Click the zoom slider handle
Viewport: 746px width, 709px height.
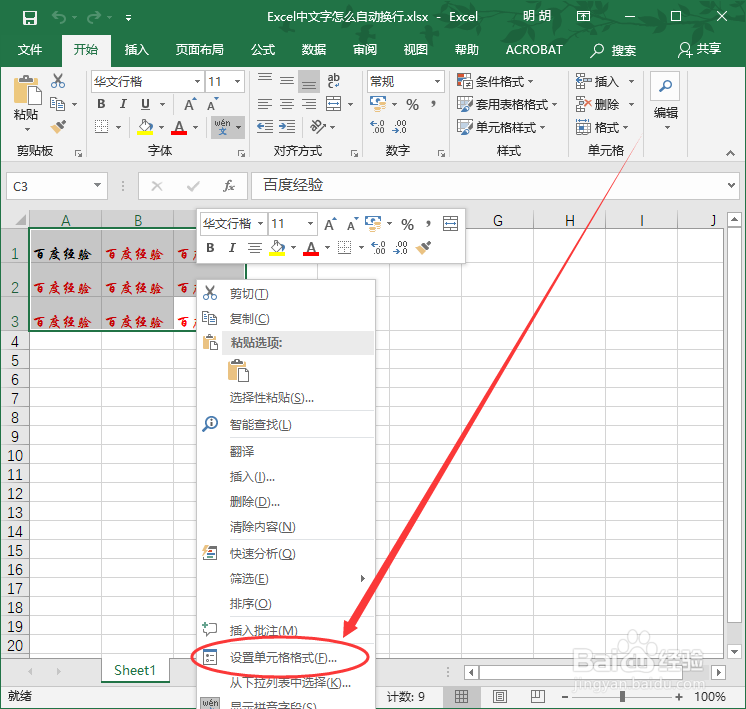tap(622, 697)
